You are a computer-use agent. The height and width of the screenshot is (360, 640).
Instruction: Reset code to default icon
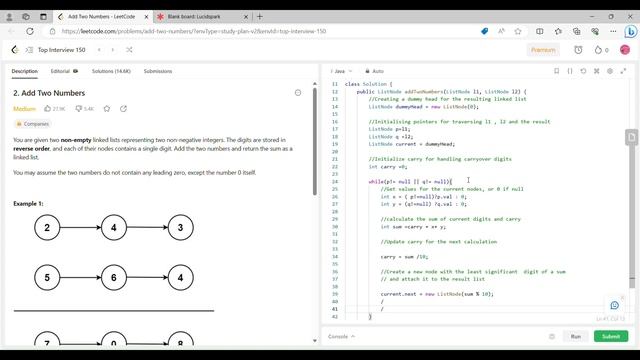click(x=583, y=71)
